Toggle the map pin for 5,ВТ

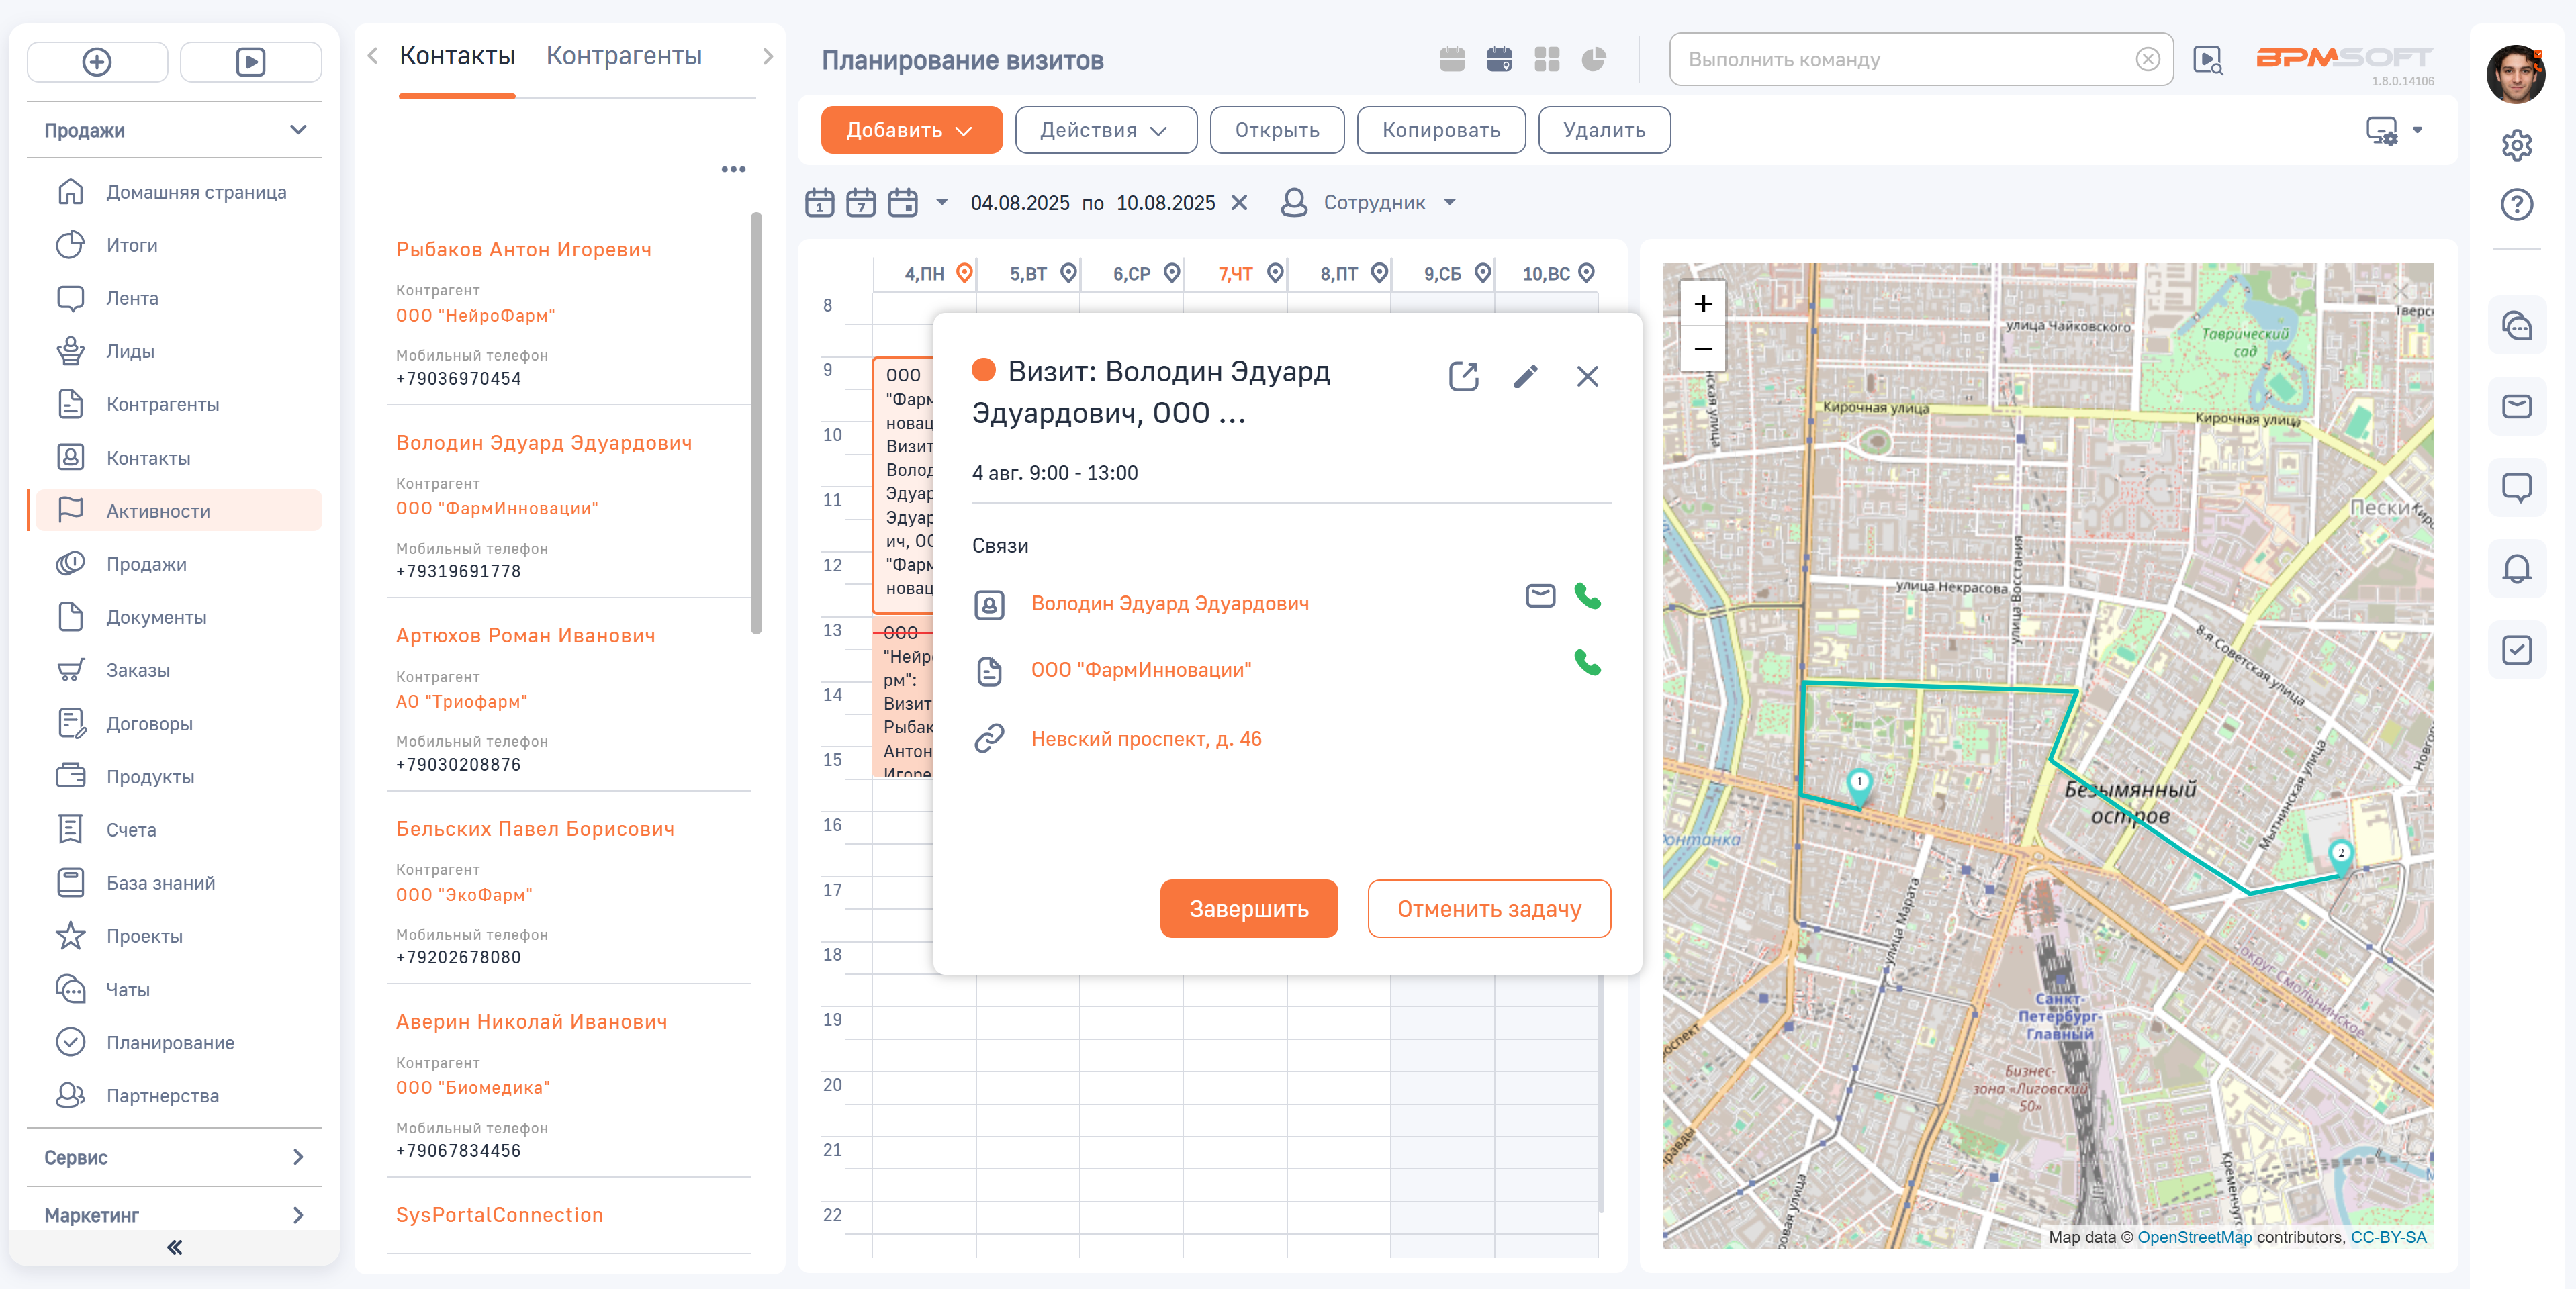(x=1068, y=273)
